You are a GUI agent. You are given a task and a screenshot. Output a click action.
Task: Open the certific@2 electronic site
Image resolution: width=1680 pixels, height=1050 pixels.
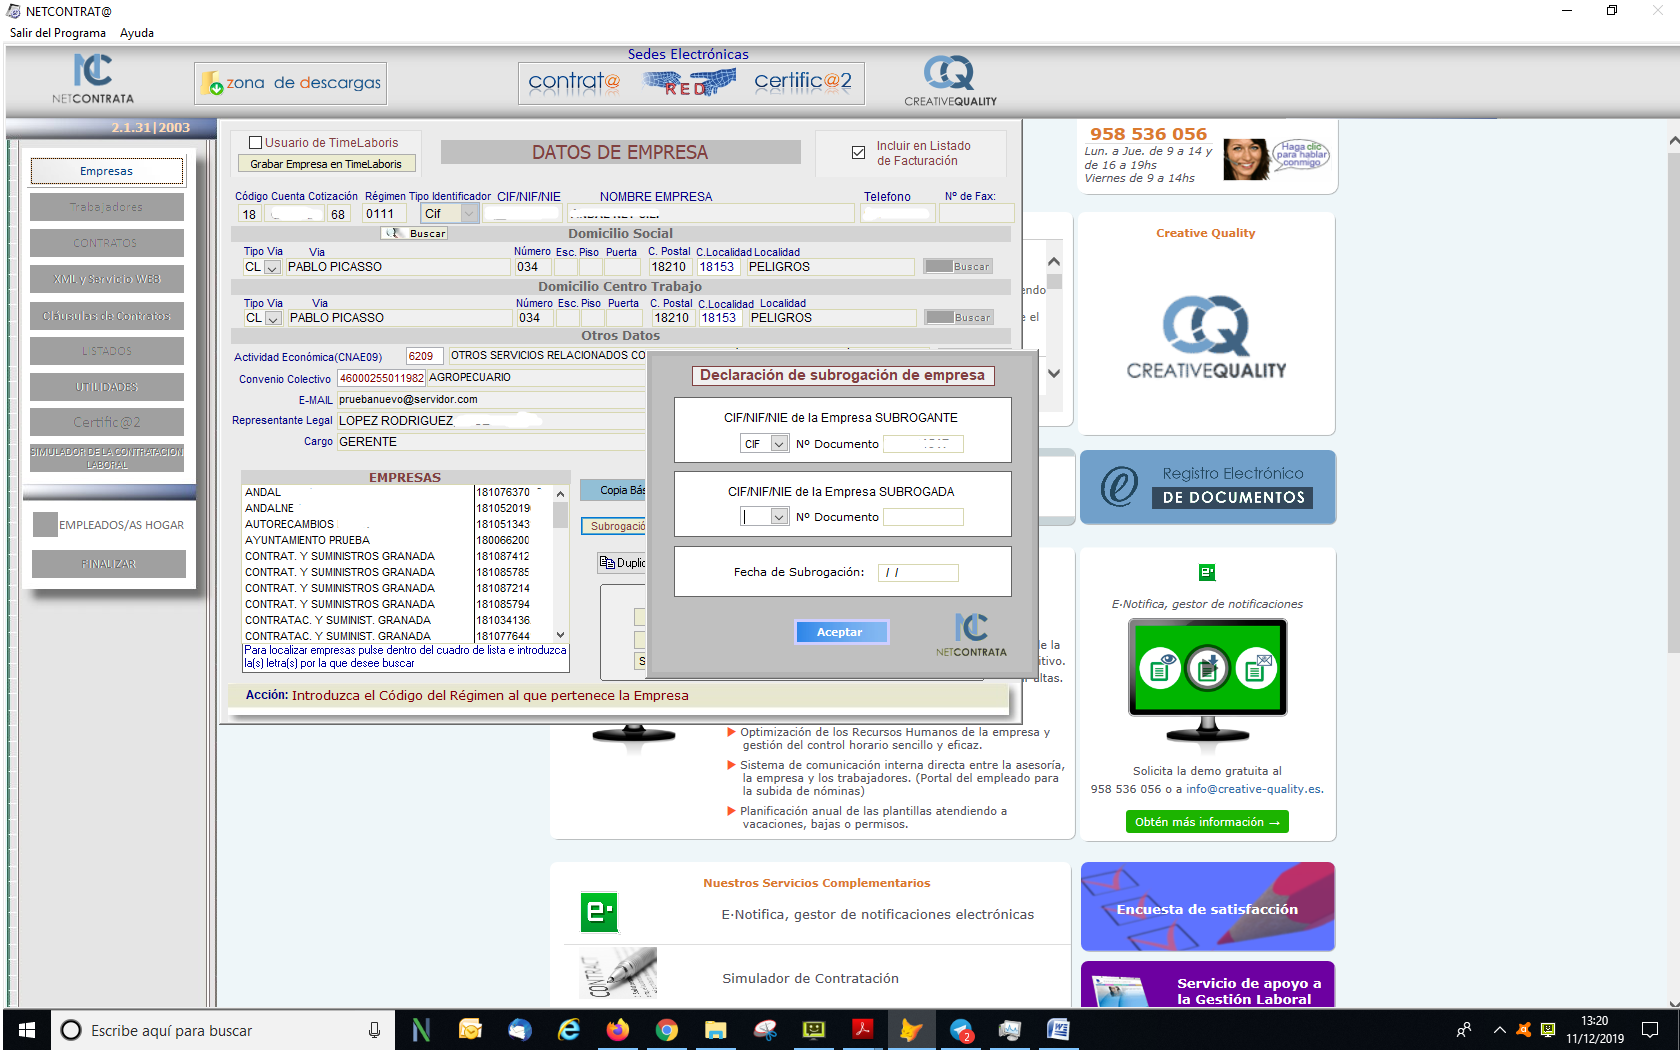pyautogui.click(x=803, y=82)
